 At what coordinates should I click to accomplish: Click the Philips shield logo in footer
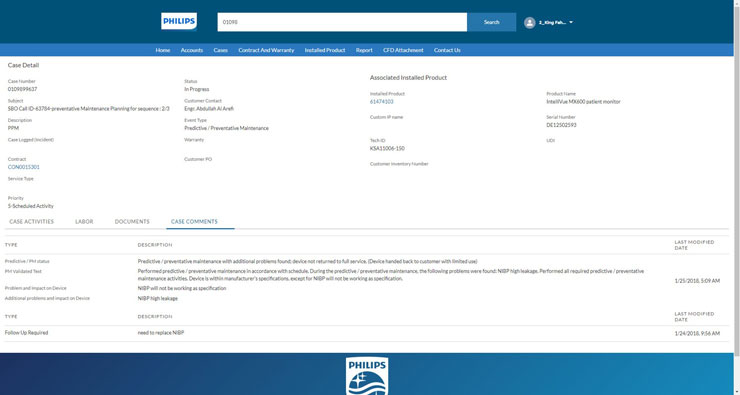coord(367,376)
